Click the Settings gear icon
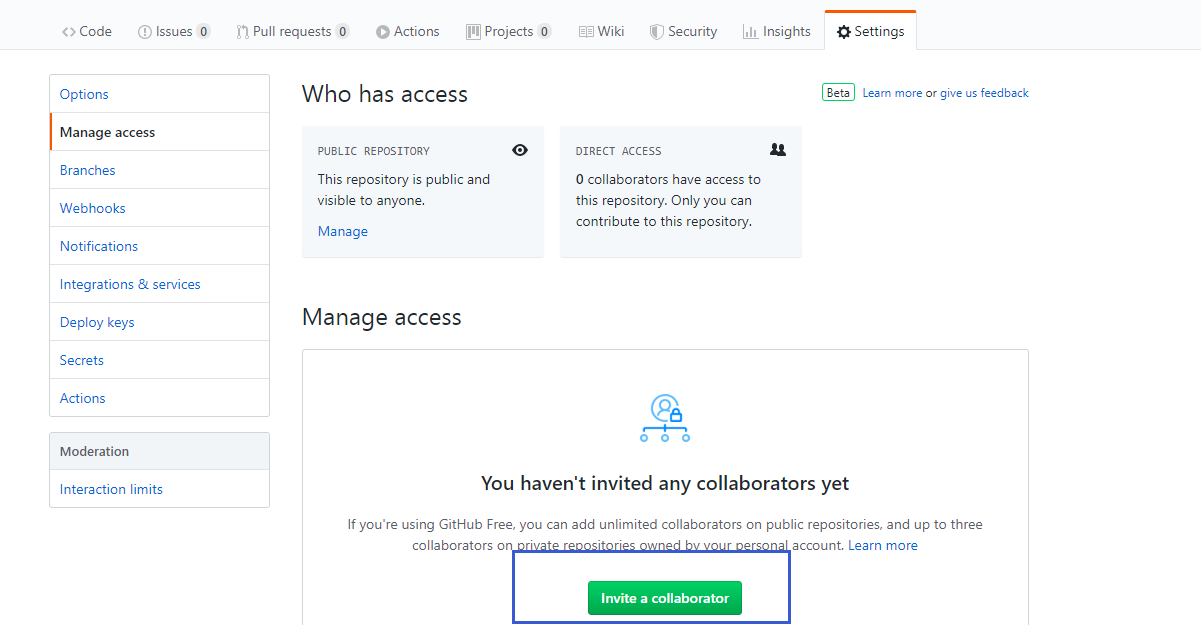Screen dimensions: 1201x625 [844, 32]
